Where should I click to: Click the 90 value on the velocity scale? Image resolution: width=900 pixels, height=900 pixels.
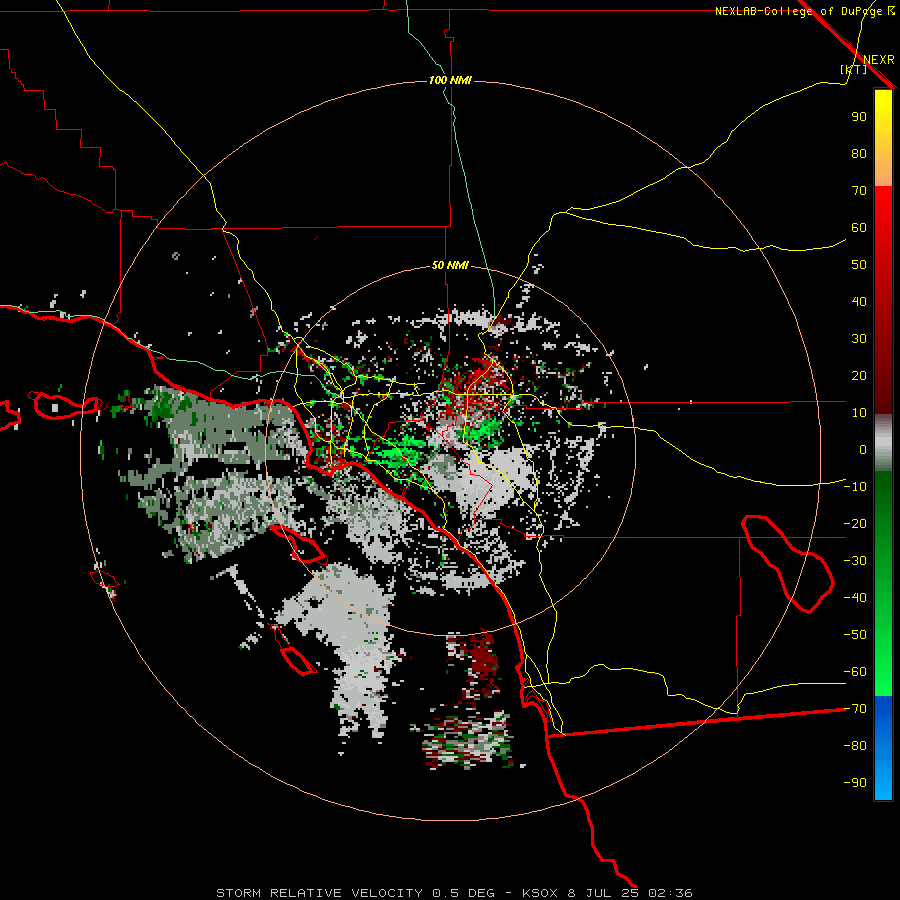coord(859,117)
